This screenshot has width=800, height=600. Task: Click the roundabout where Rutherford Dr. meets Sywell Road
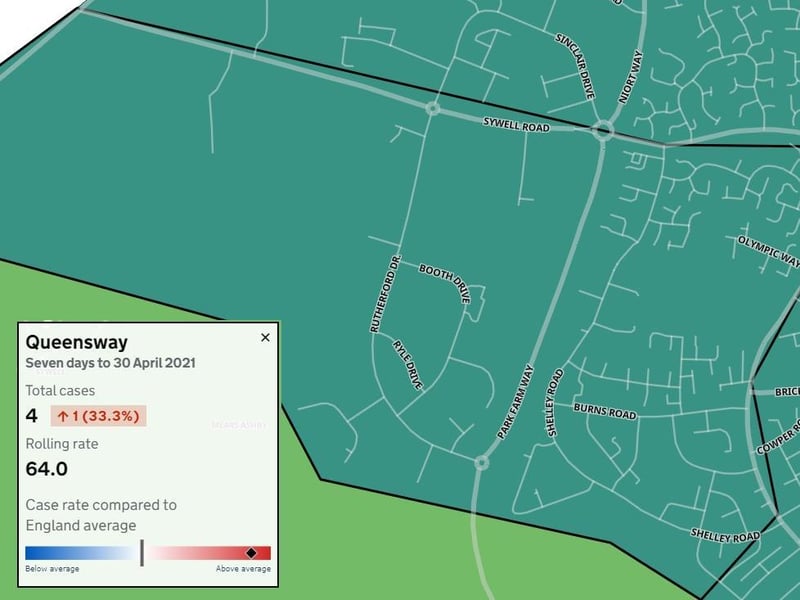[433, 108]
